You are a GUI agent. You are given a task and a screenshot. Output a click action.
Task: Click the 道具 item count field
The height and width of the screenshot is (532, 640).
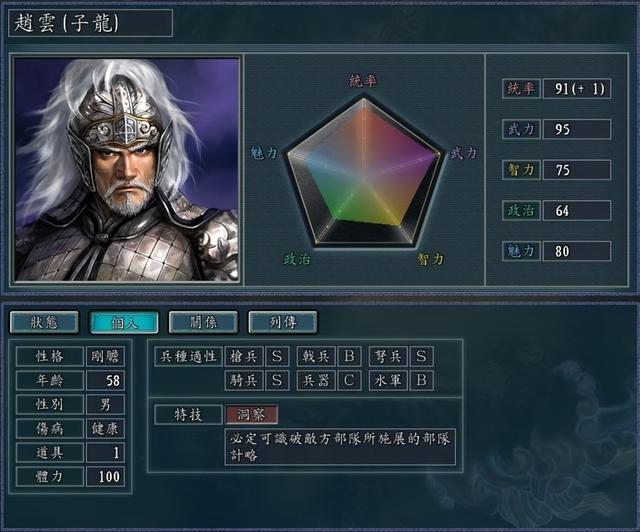pyautogui.click(x=105, y=452)
